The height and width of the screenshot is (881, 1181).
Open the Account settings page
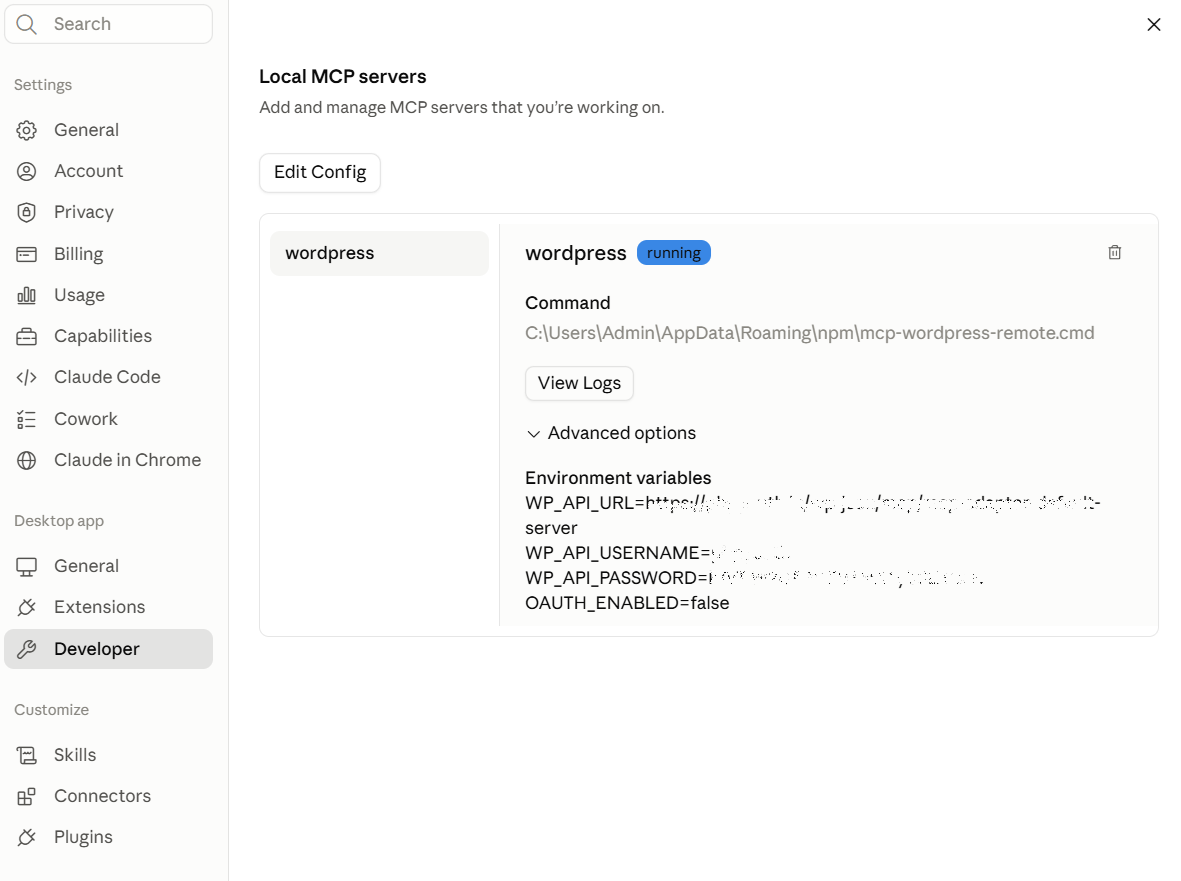[108, 172]
